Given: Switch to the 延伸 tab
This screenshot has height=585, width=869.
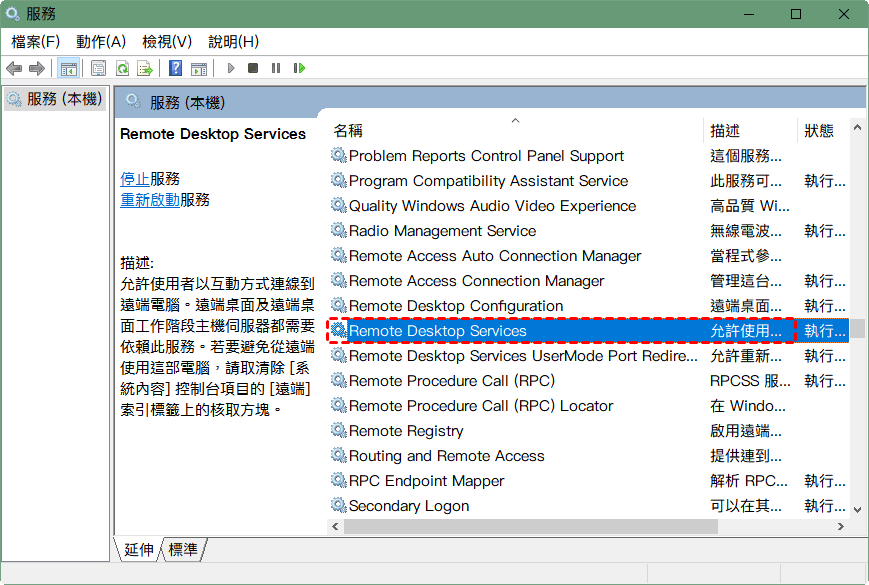Looking at the screenshot, I should (x=139, y=550).
